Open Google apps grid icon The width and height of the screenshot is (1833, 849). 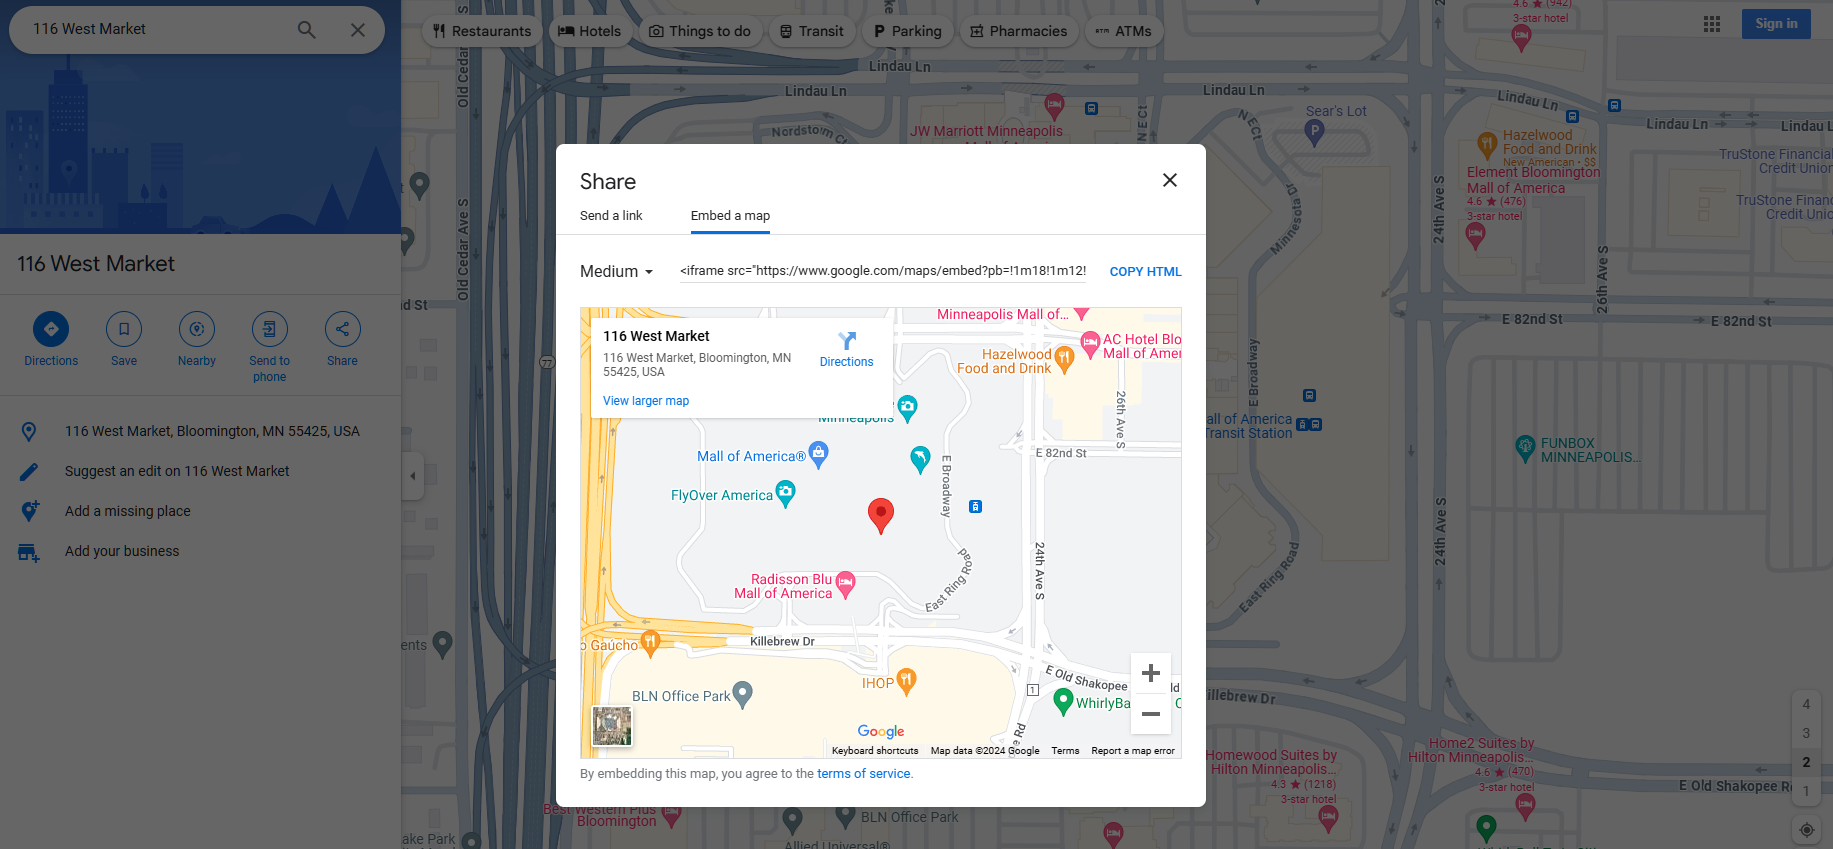point(1712,24)
